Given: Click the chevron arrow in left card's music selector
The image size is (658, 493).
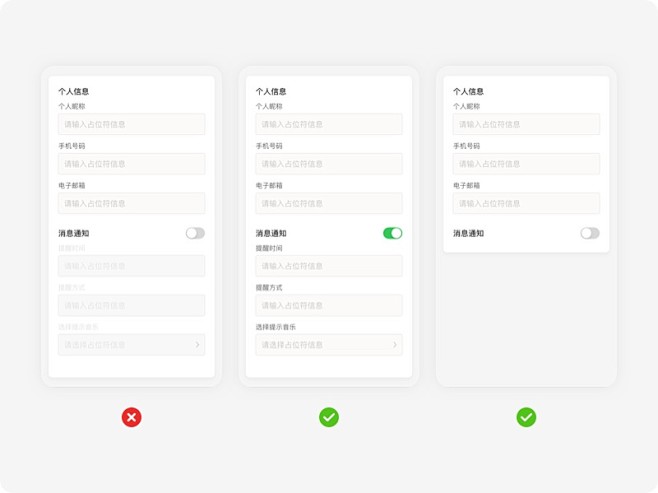Looking at the screenshot, I should tap(197, 345).
